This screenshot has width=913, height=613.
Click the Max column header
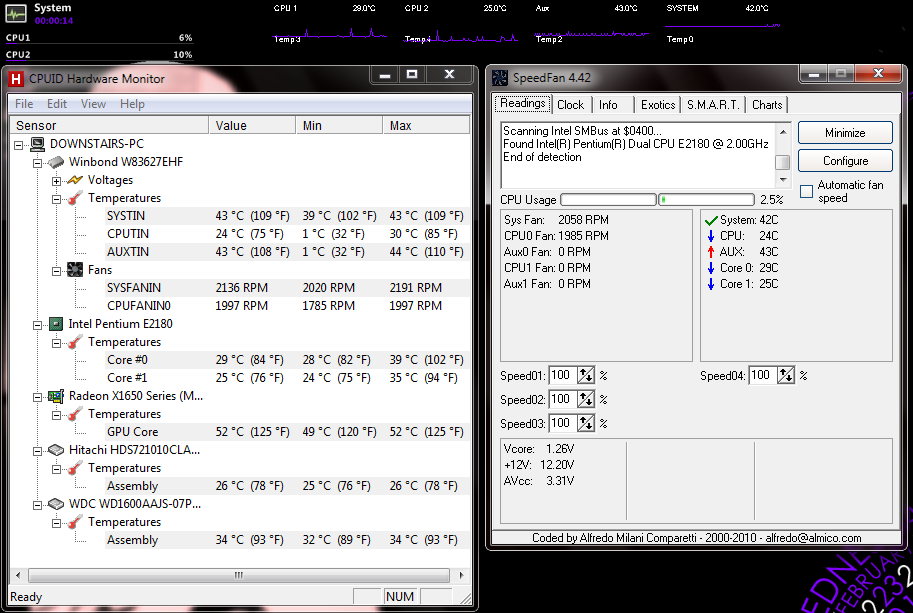(x=426, y=125)
